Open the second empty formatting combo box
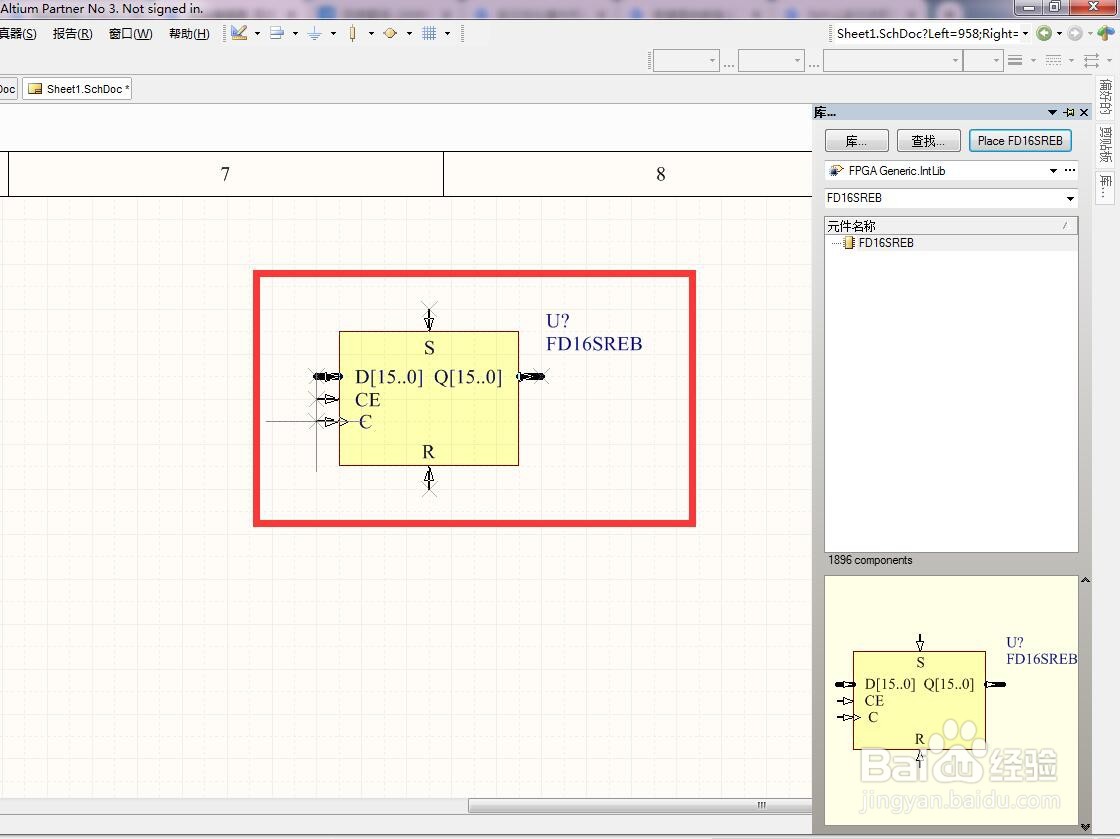The height and width of the screenshot is (839, 1120). [x=771, y=61]
